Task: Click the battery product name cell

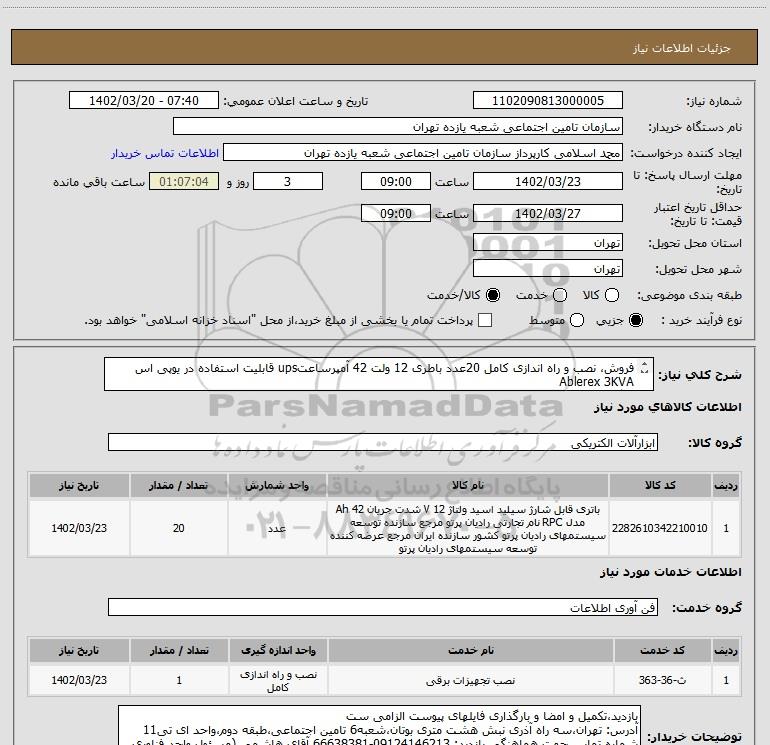Action: click(x=468, y=528)
